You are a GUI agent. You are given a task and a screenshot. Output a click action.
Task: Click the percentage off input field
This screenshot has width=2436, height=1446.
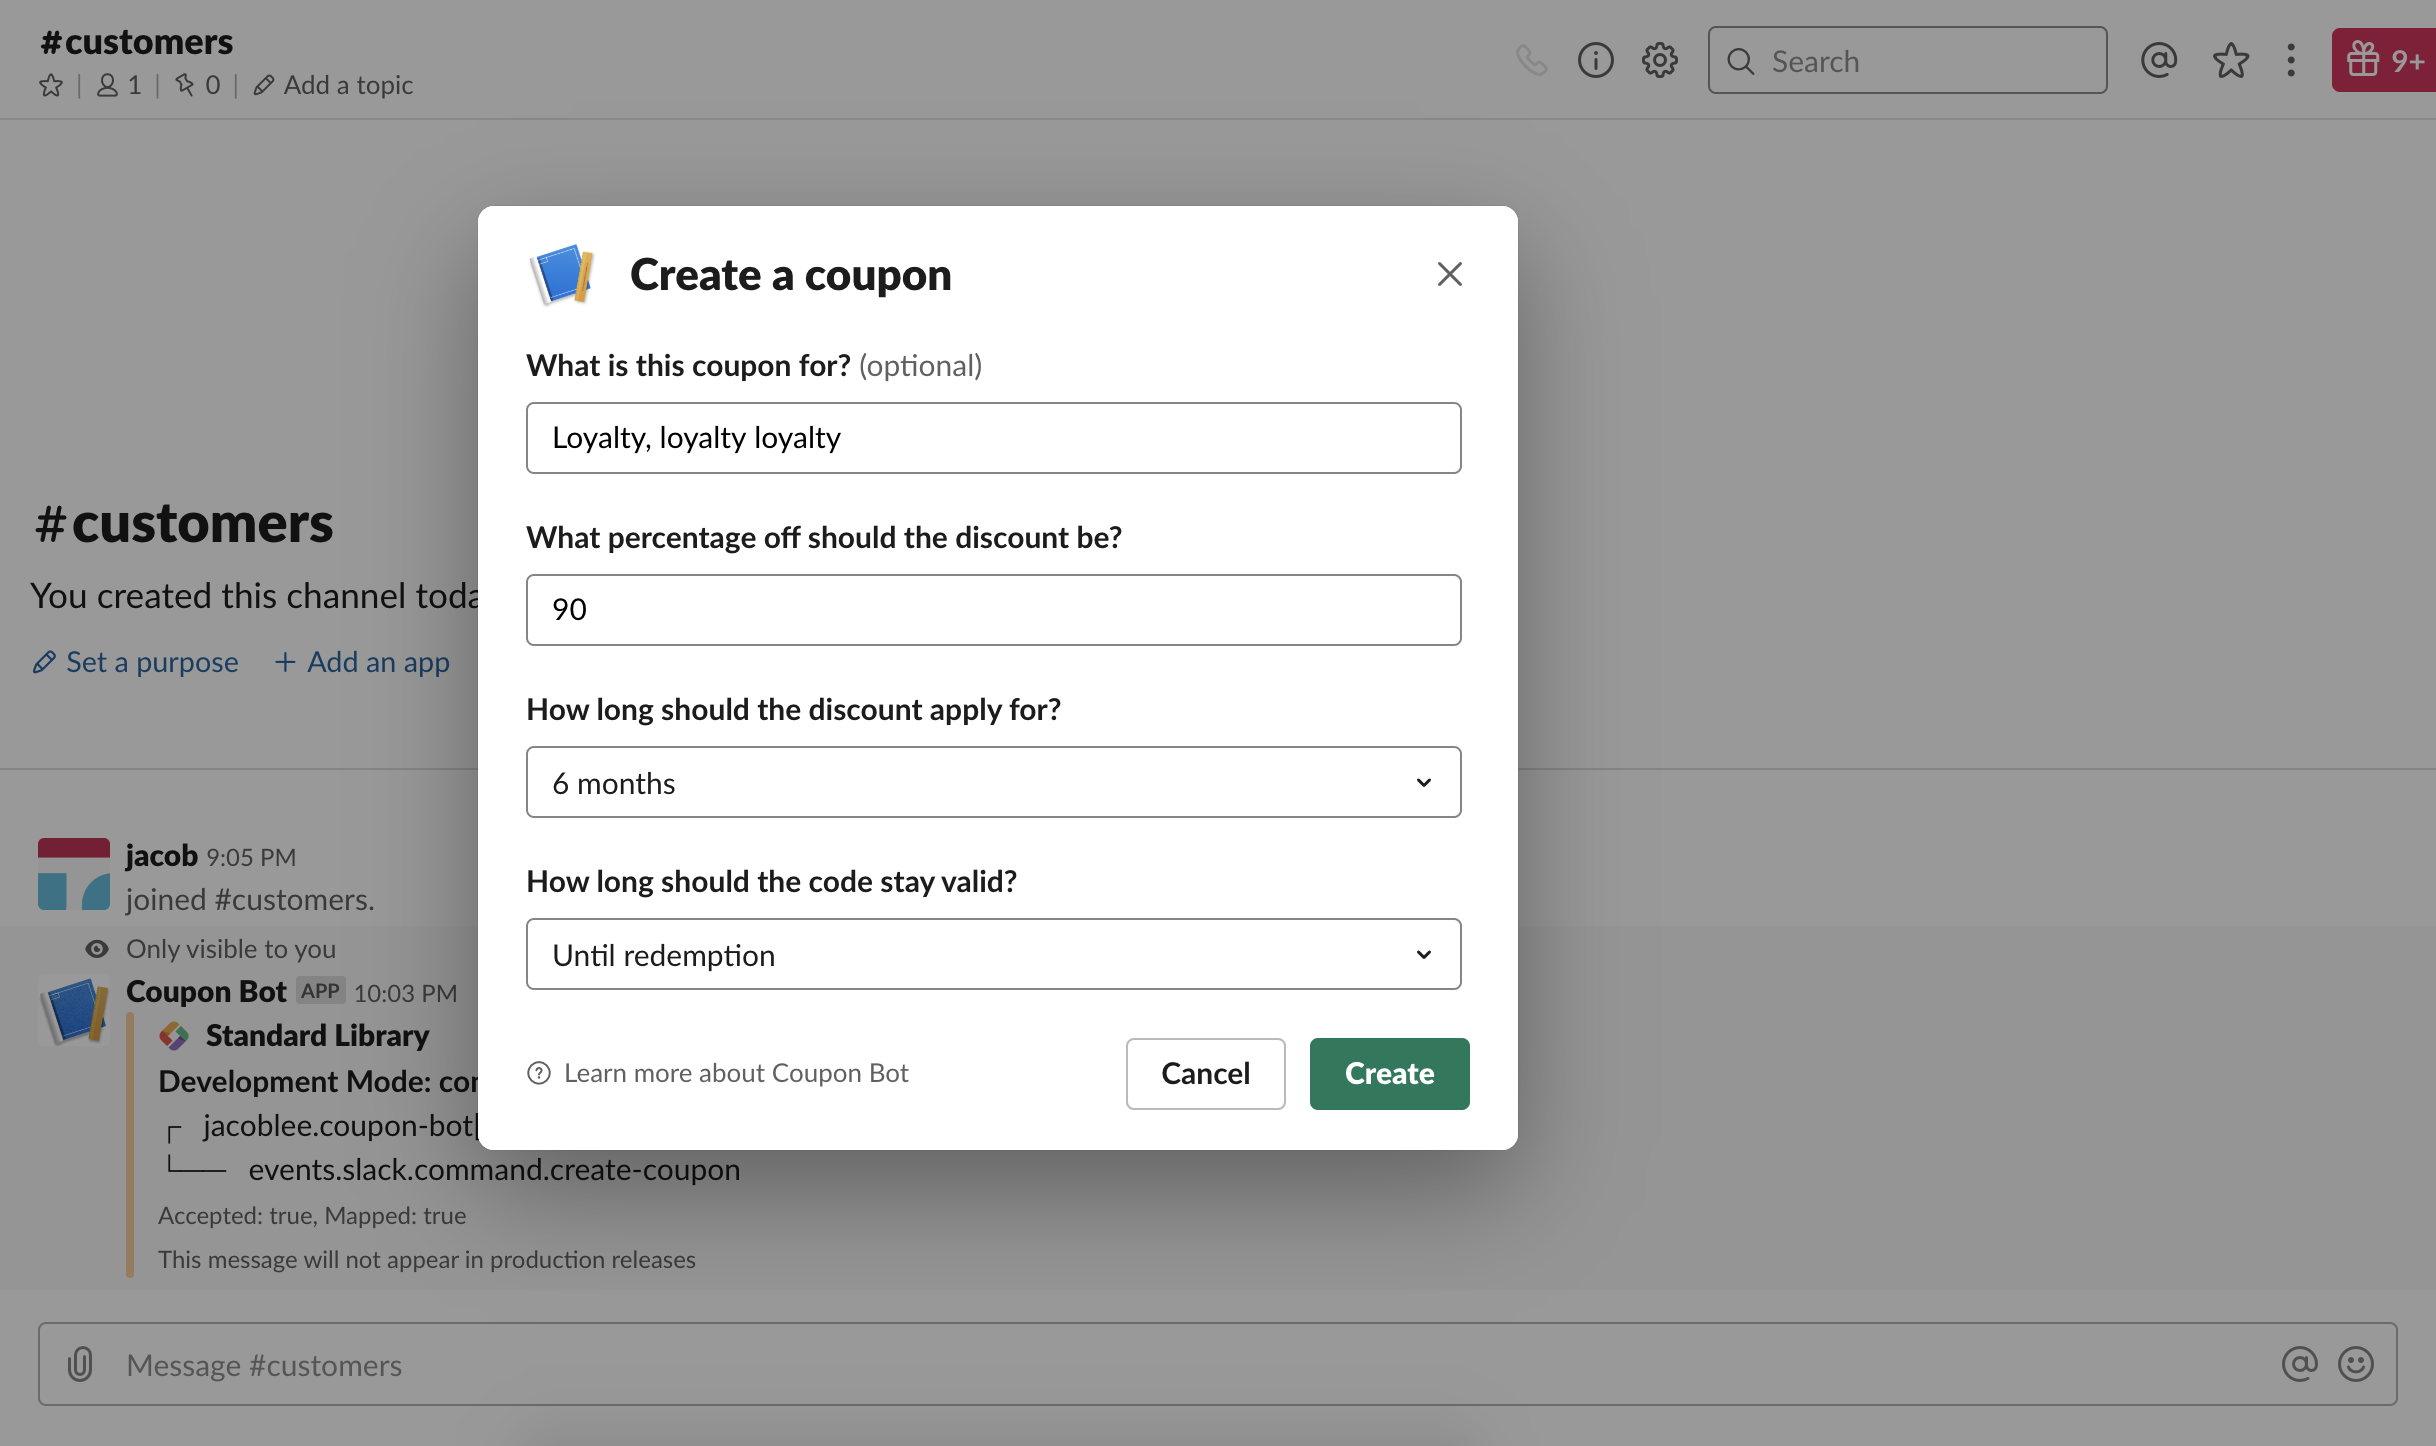coord(993,610)
